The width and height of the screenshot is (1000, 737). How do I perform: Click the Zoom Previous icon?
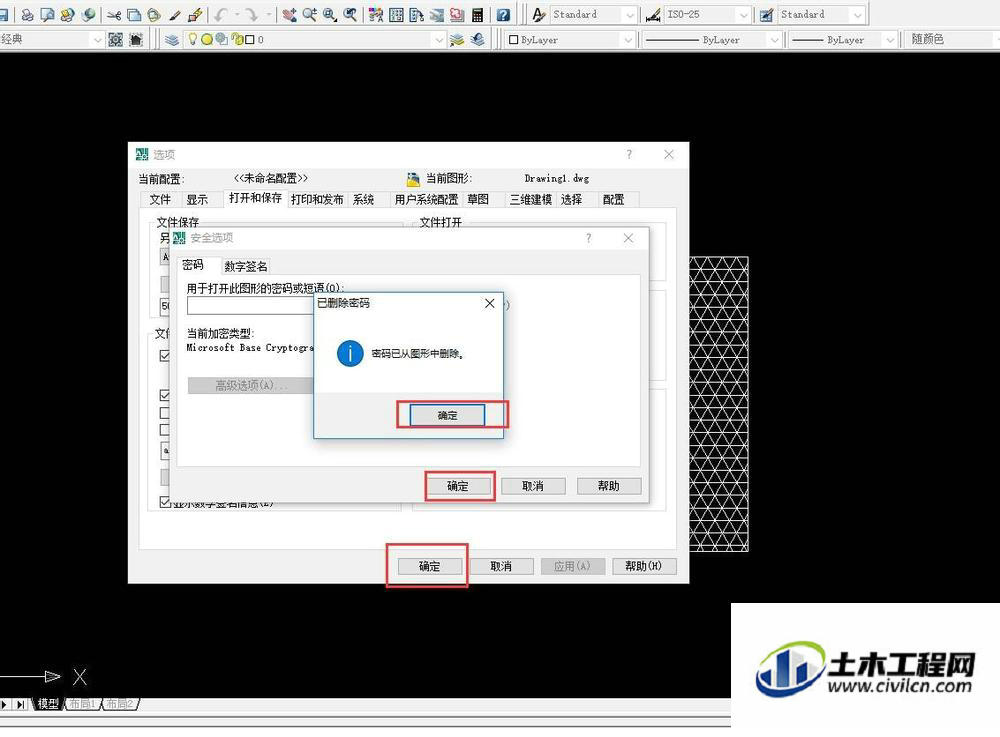pyautogui.click(x=349, y=15)
